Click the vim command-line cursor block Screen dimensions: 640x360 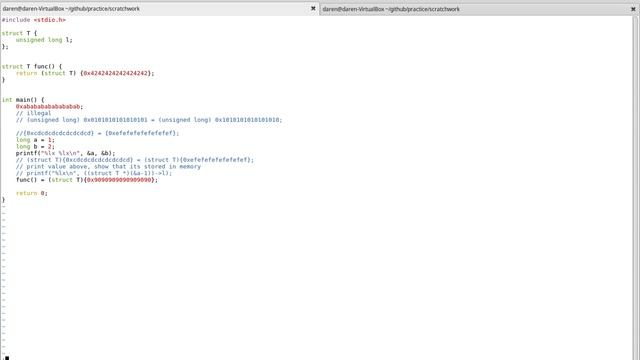click(x=7, y=358)
